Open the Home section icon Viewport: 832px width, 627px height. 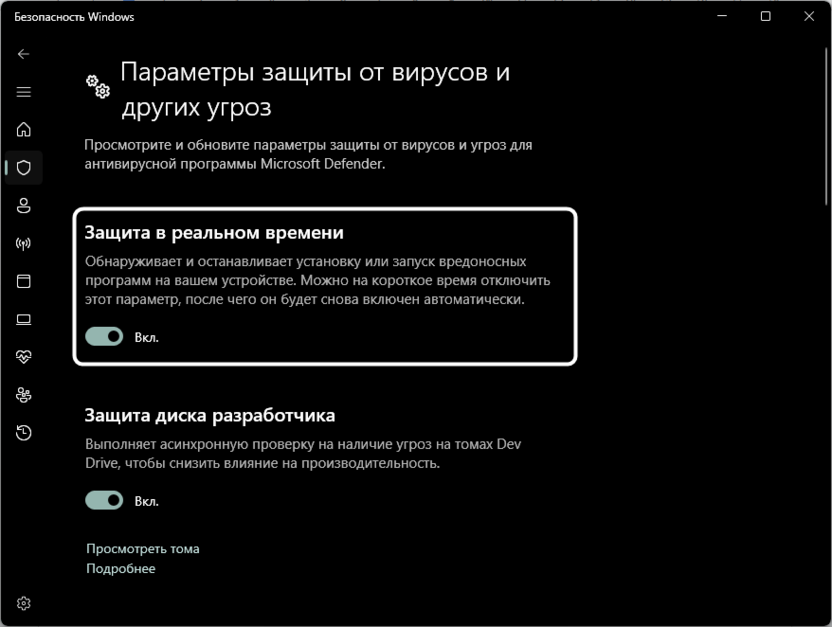[23, 129]
